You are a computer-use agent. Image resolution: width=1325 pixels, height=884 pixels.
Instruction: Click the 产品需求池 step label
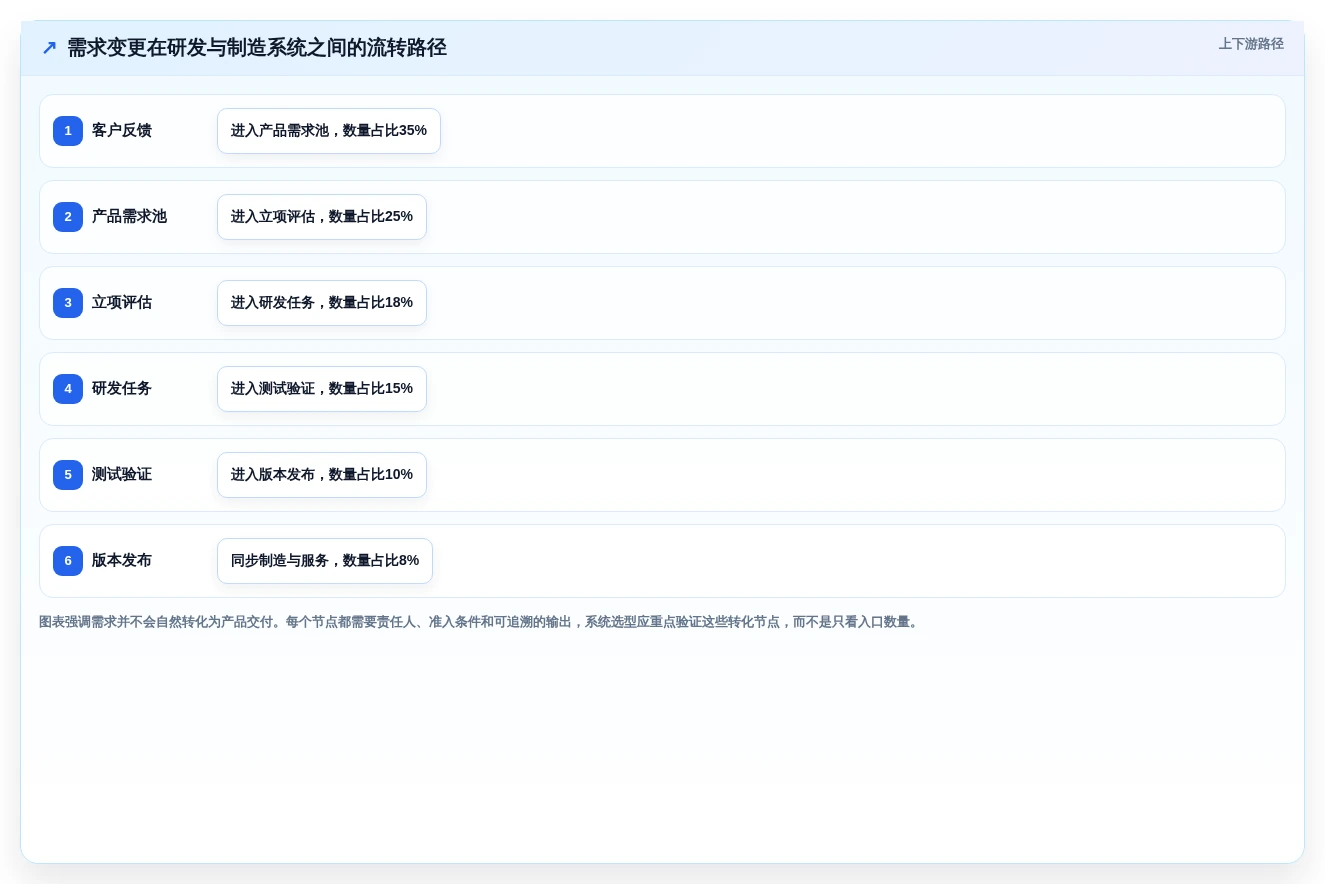(x=129, y=217)
